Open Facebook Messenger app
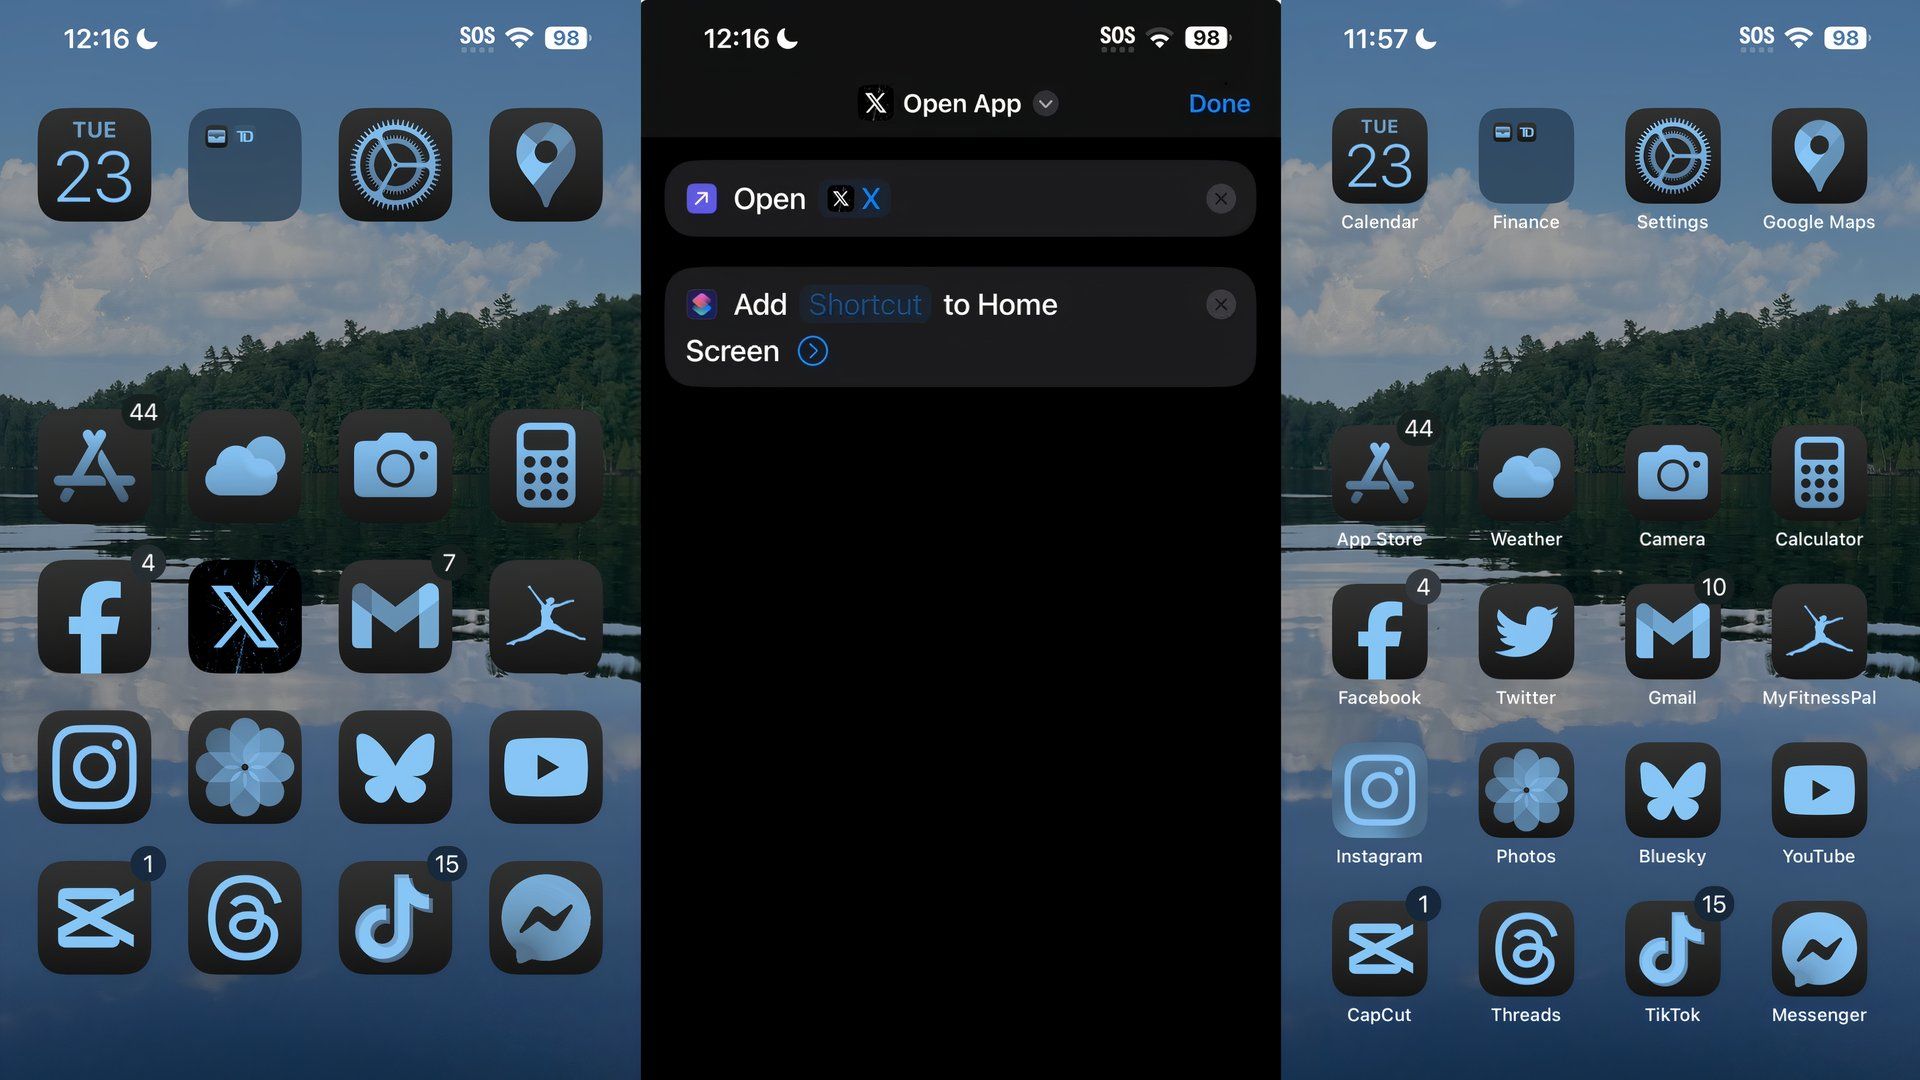 point(1818,947)
